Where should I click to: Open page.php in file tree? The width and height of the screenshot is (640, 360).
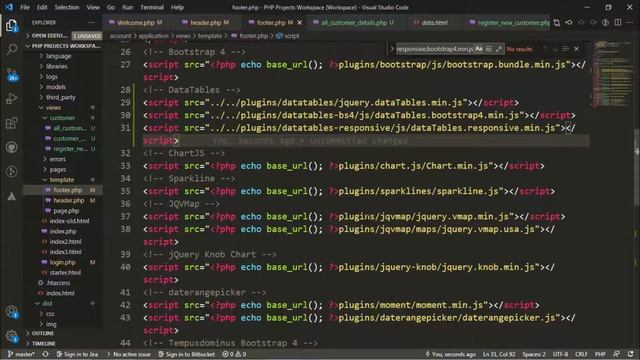tap(66, 211)
